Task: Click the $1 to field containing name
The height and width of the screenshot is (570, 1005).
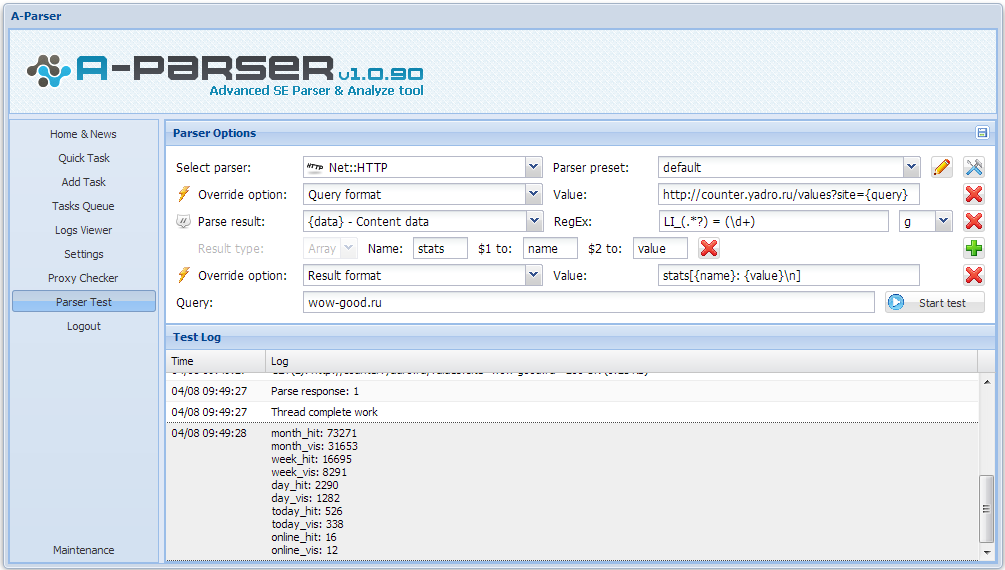Action: [x=550, y=248]
